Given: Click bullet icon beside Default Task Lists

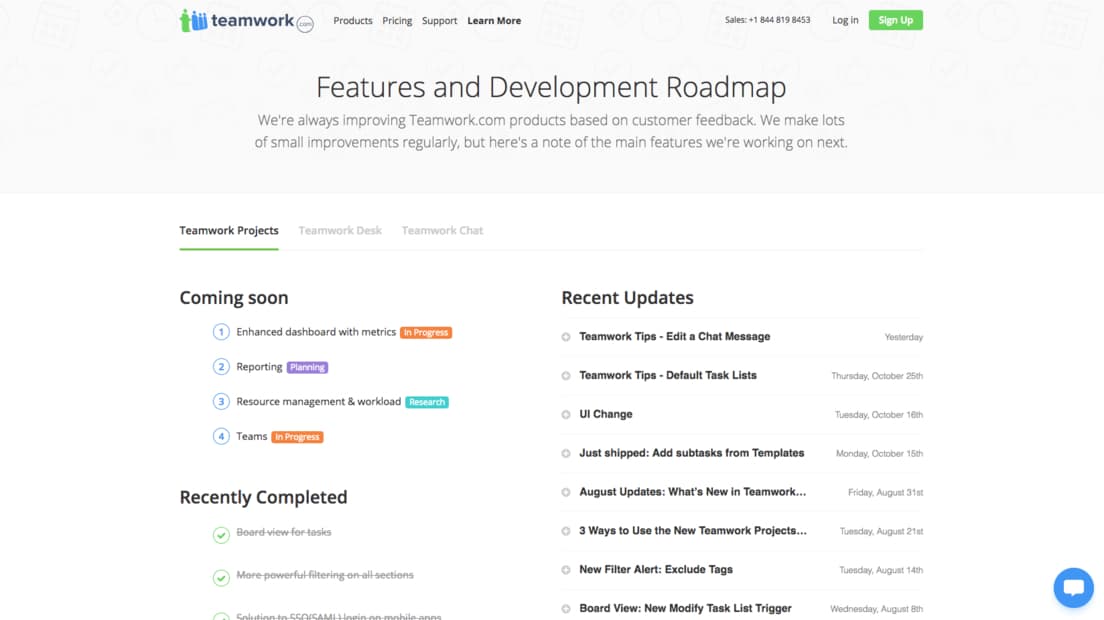Looking at the screenshot, I should (x=565, y=376).
